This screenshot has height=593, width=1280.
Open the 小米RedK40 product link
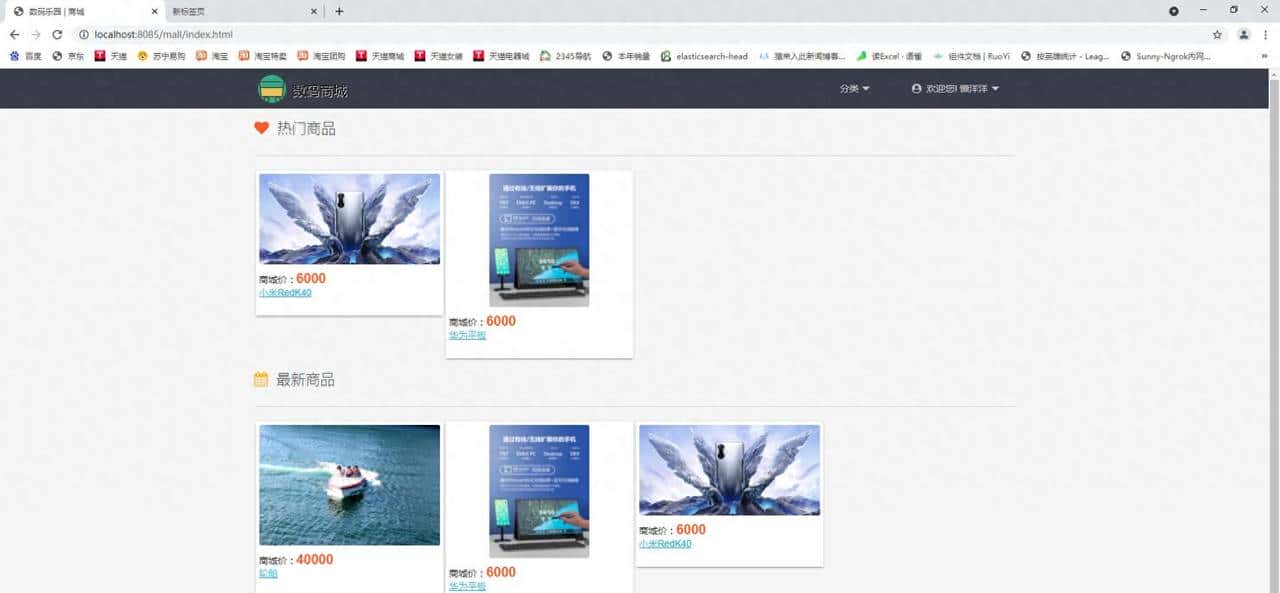tap(285, 293)
